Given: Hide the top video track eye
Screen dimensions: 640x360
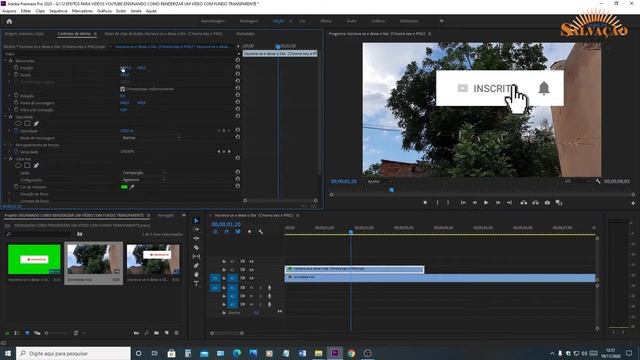Looking at the screenshot, I should click(x=251, y=261).
